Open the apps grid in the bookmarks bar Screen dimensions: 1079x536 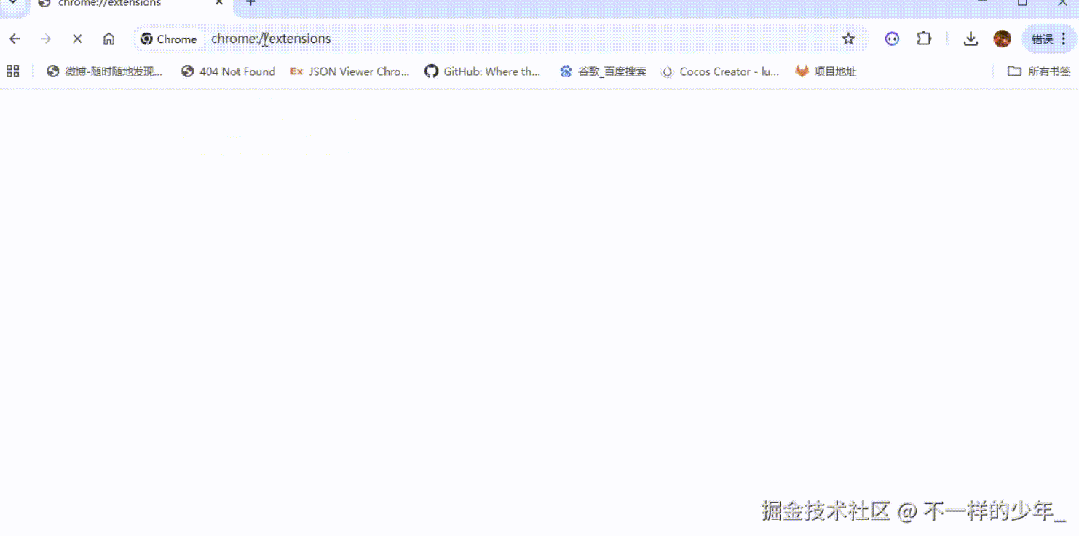(x=13, y=71)
